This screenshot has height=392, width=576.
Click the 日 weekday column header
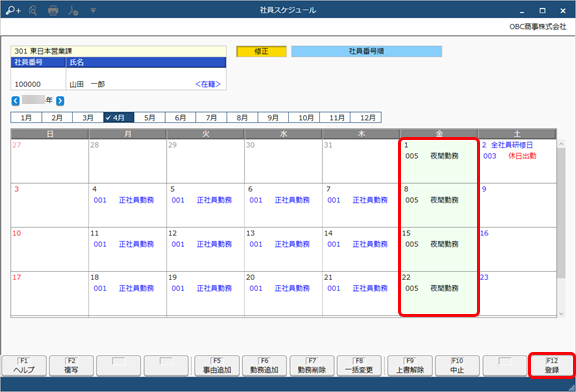point(50,134)
